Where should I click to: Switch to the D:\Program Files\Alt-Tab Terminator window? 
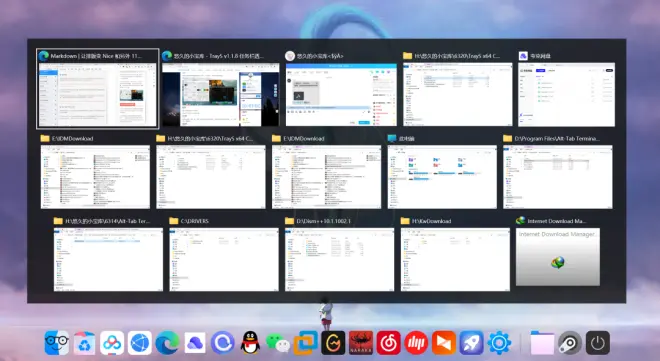click(x=558, y=172)
